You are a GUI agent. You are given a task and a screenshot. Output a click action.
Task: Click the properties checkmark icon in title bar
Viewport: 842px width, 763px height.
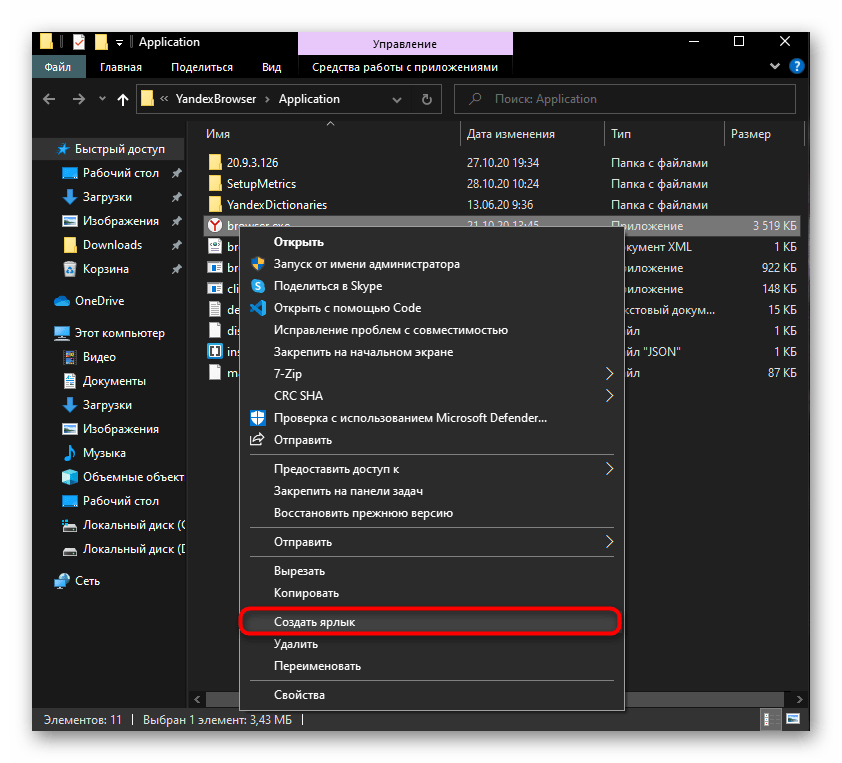click(x=79, y=42)
